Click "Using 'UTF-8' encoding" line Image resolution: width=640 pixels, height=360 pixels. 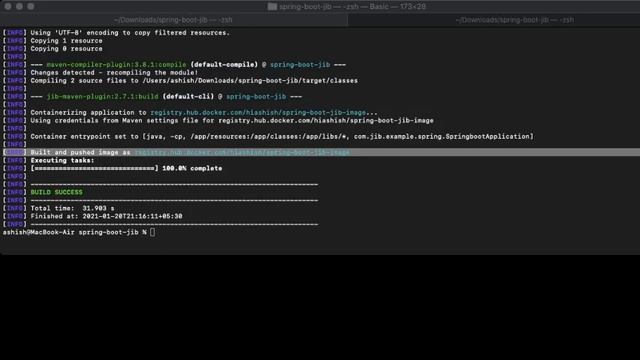click(x=130, y=33)
